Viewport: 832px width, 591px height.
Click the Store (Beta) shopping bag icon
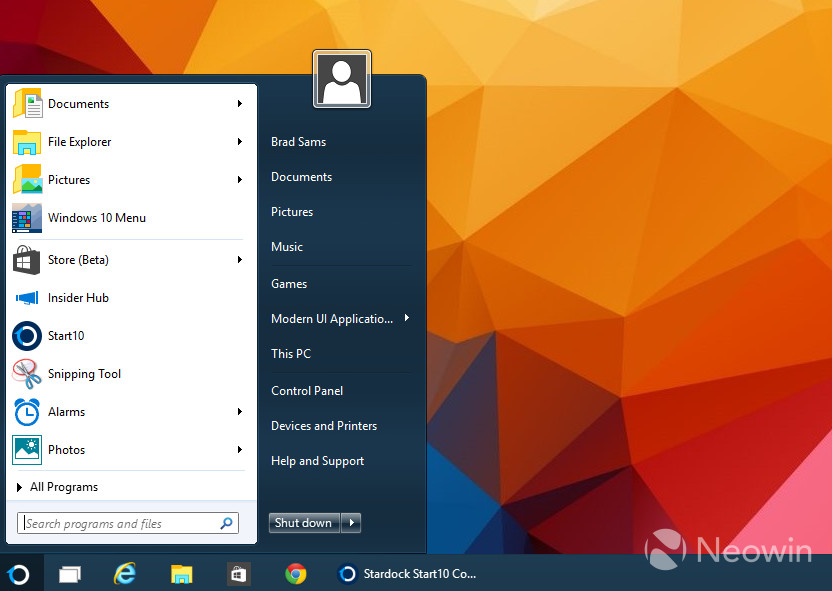[x=27, y=260]
